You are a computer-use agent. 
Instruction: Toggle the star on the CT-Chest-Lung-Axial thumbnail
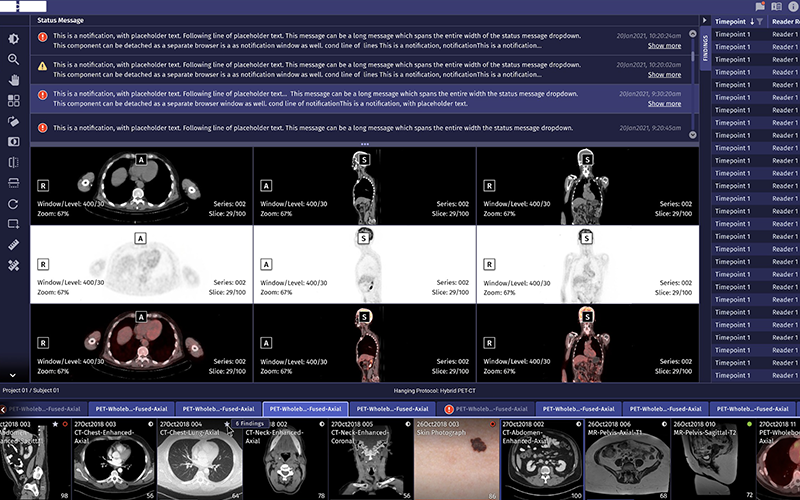227,424
